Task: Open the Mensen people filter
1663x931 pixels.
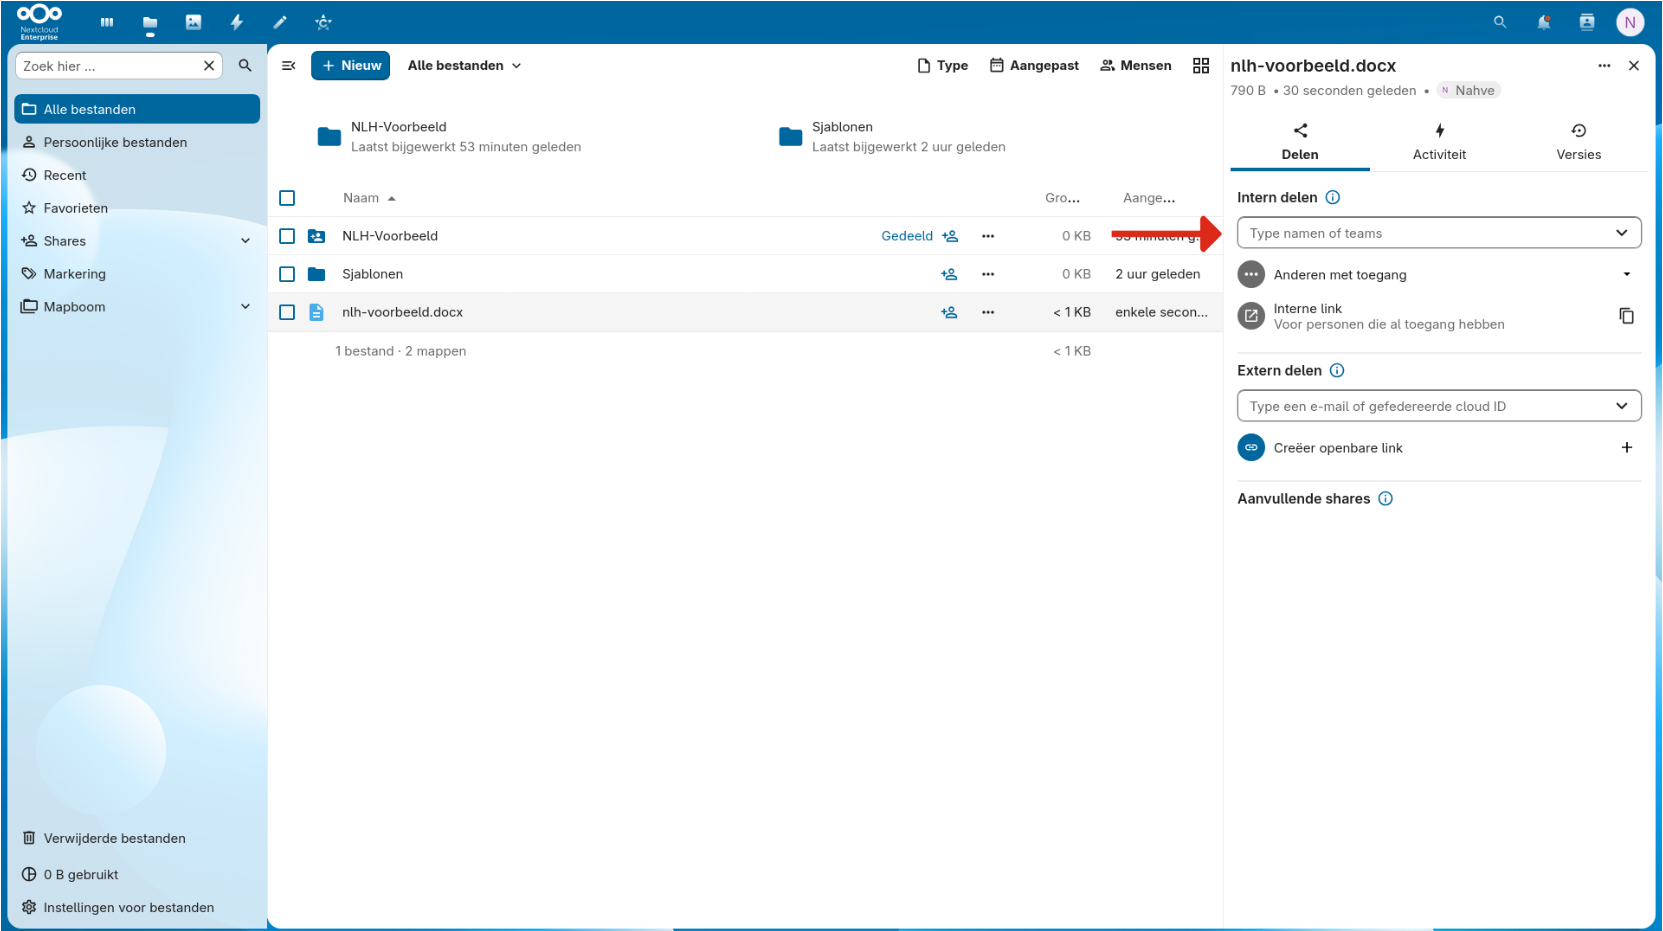Action: pos(1136,66)
